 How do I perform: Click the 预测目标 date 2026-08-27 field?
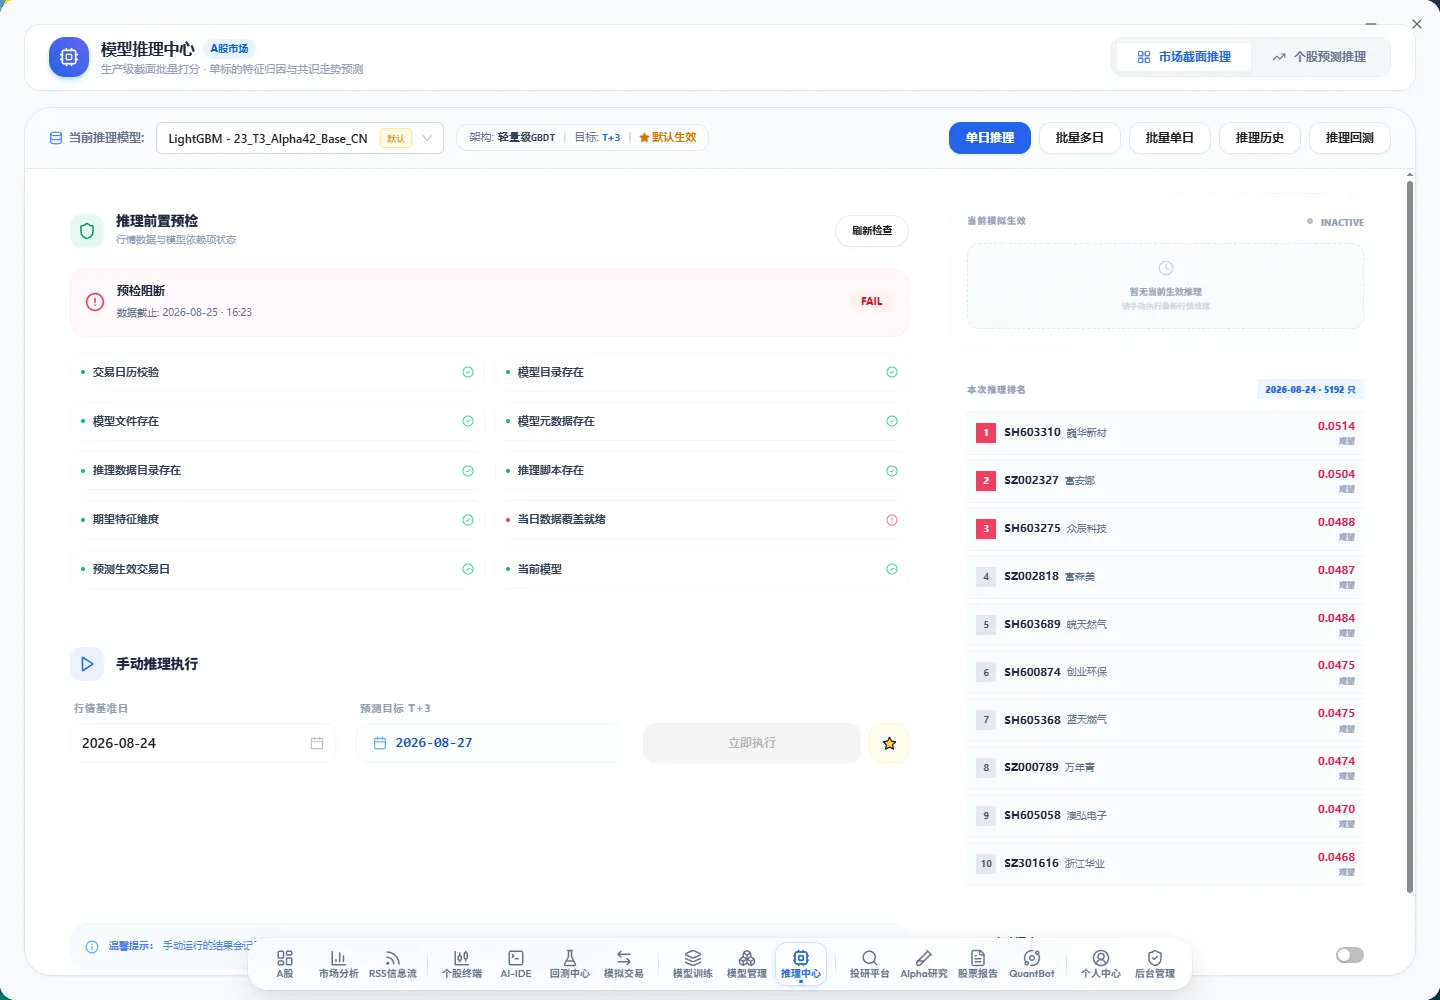(489, 743)
